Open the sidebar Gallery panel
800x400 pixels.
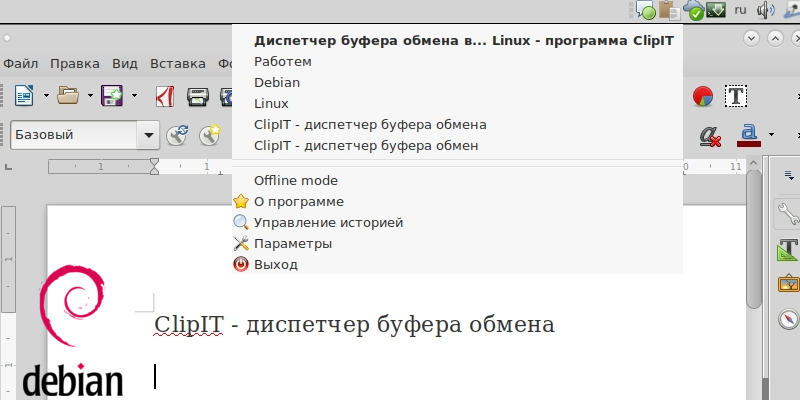tap(788, 283)
